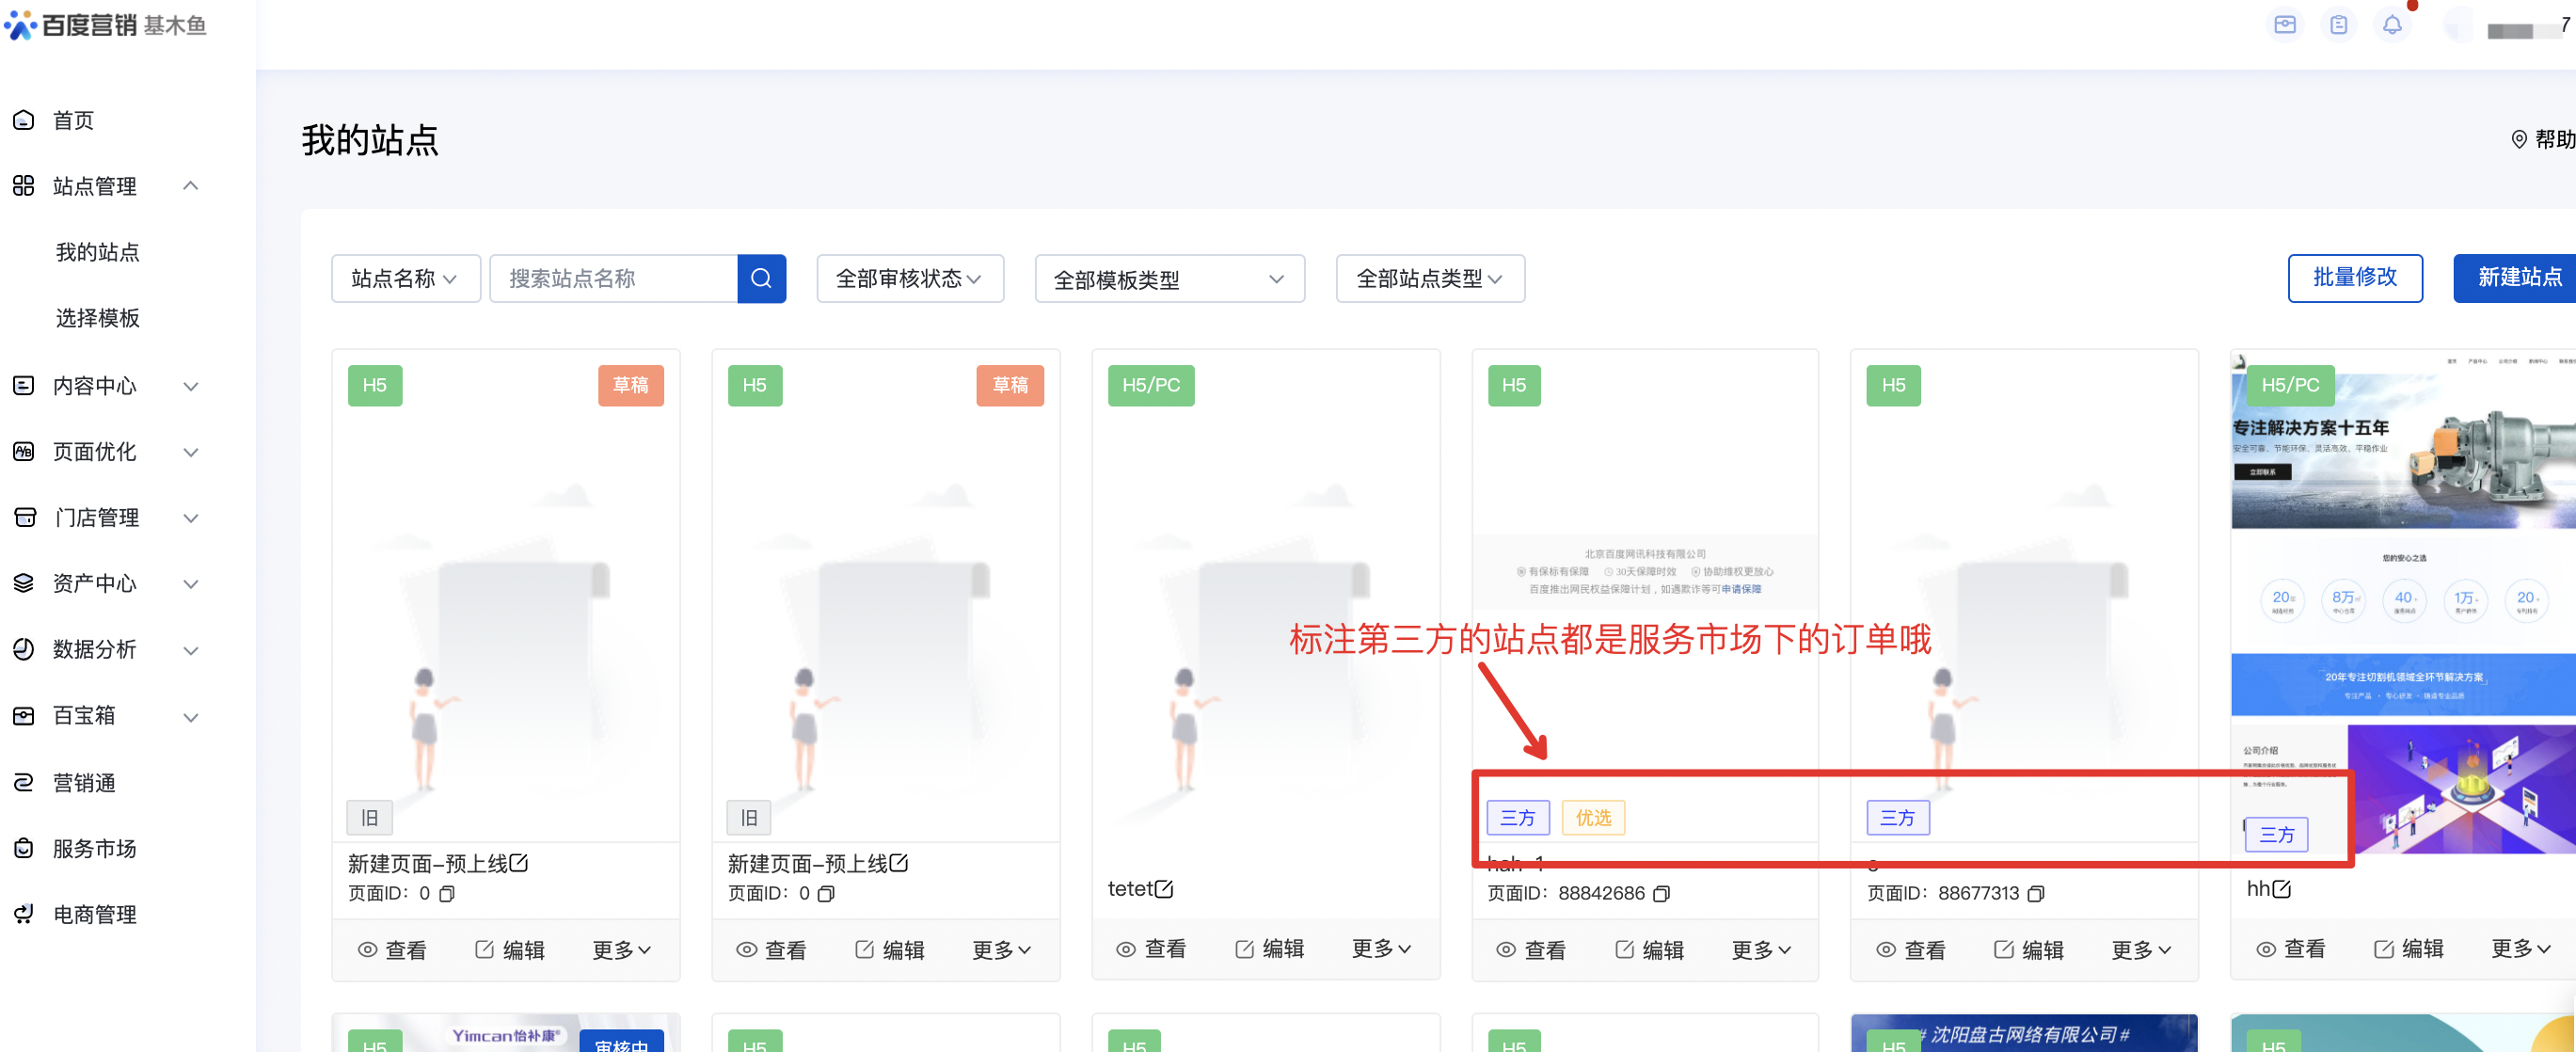This screenshot has width=2576, height=1052.
Task: View first 新建页面-预上线 site via 查看
Action: pos(392,949)
